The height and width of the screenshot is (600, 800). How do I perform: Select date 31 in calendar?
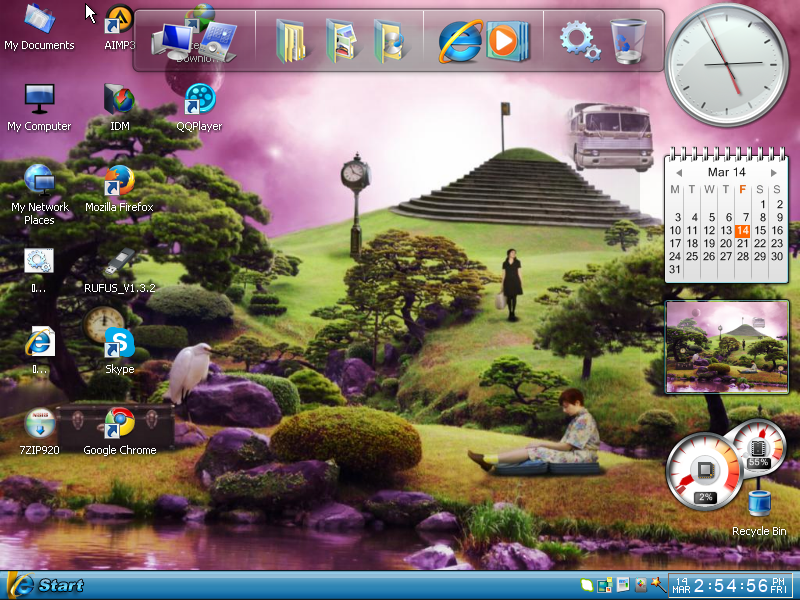(674, 269)
